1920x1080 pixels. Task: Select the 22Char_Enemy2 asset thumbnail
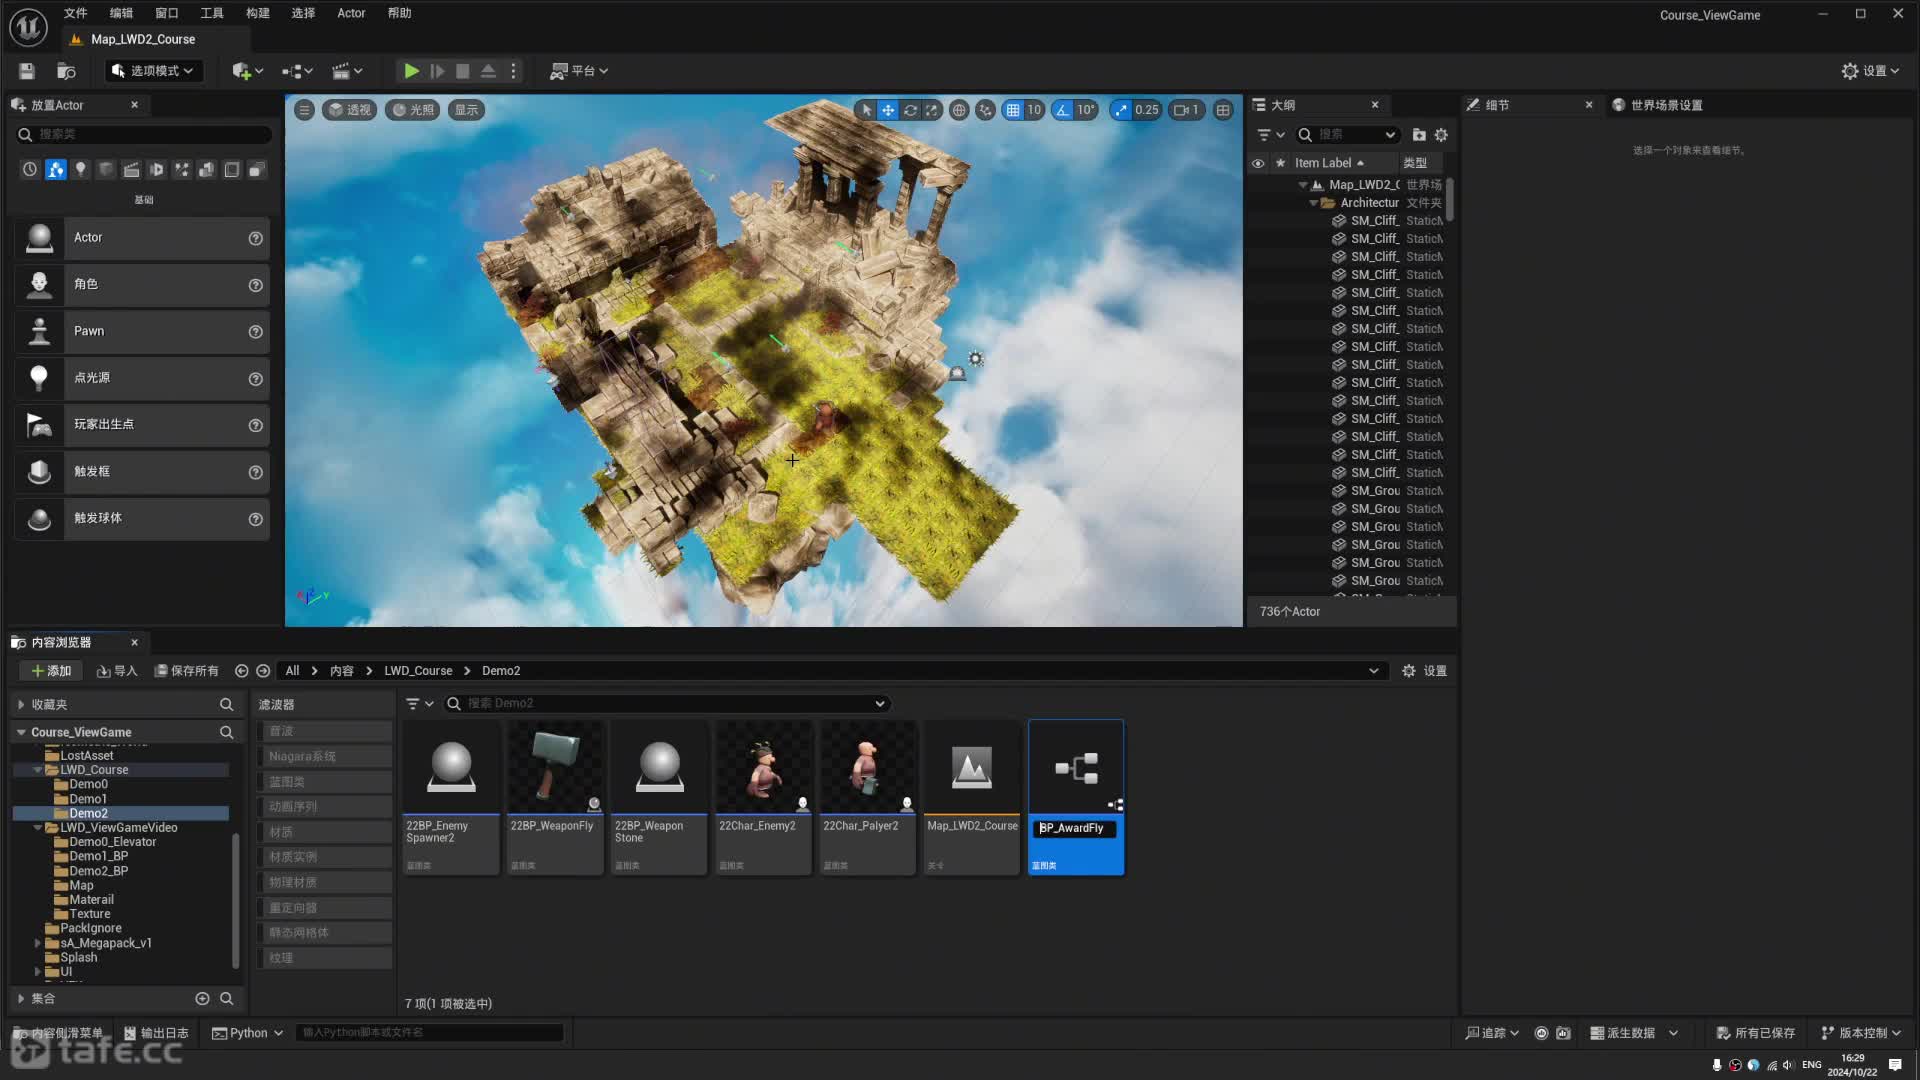[x=763, y=797]
